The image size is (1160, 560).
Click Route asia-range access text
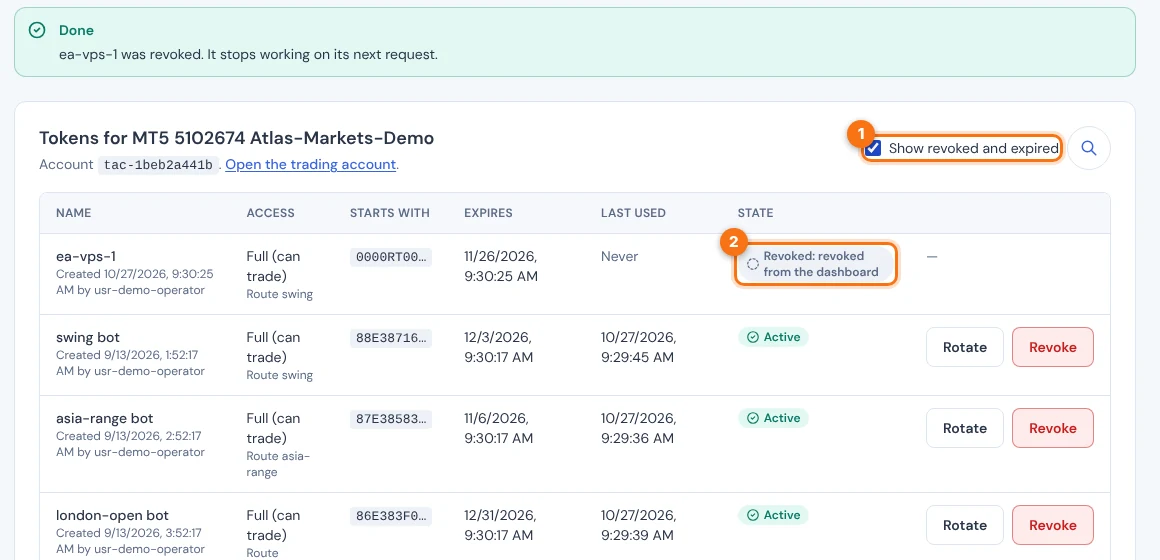tap(278, 464)
